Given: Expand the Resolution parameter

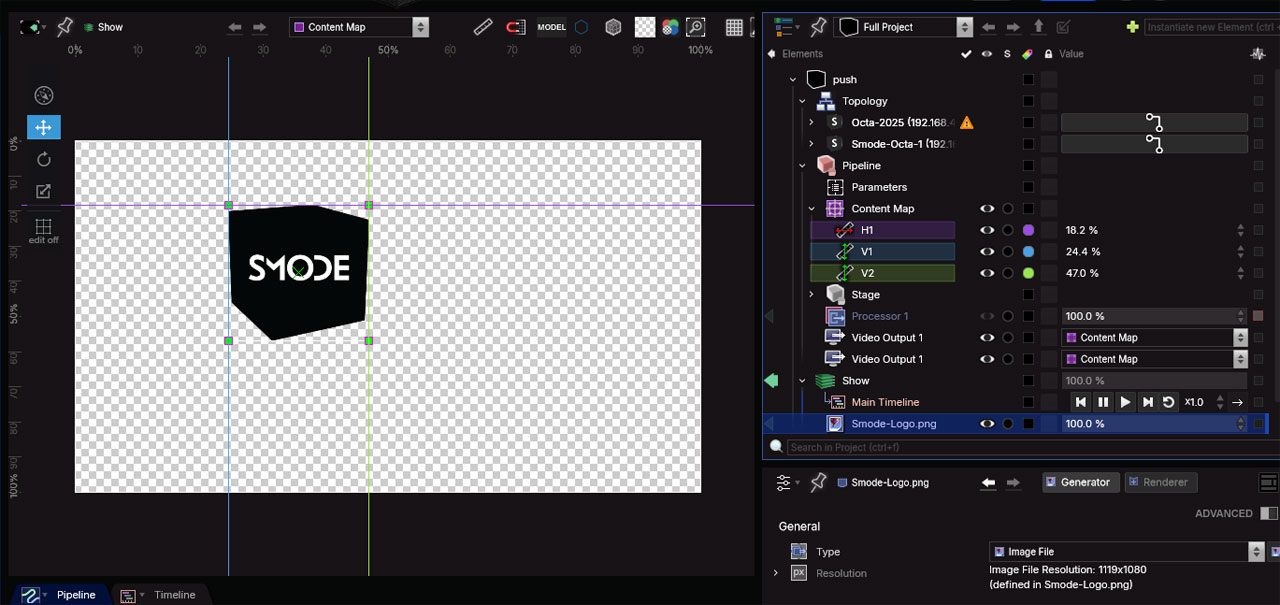Looking at the screenshot, I should (x=775, y=573).
